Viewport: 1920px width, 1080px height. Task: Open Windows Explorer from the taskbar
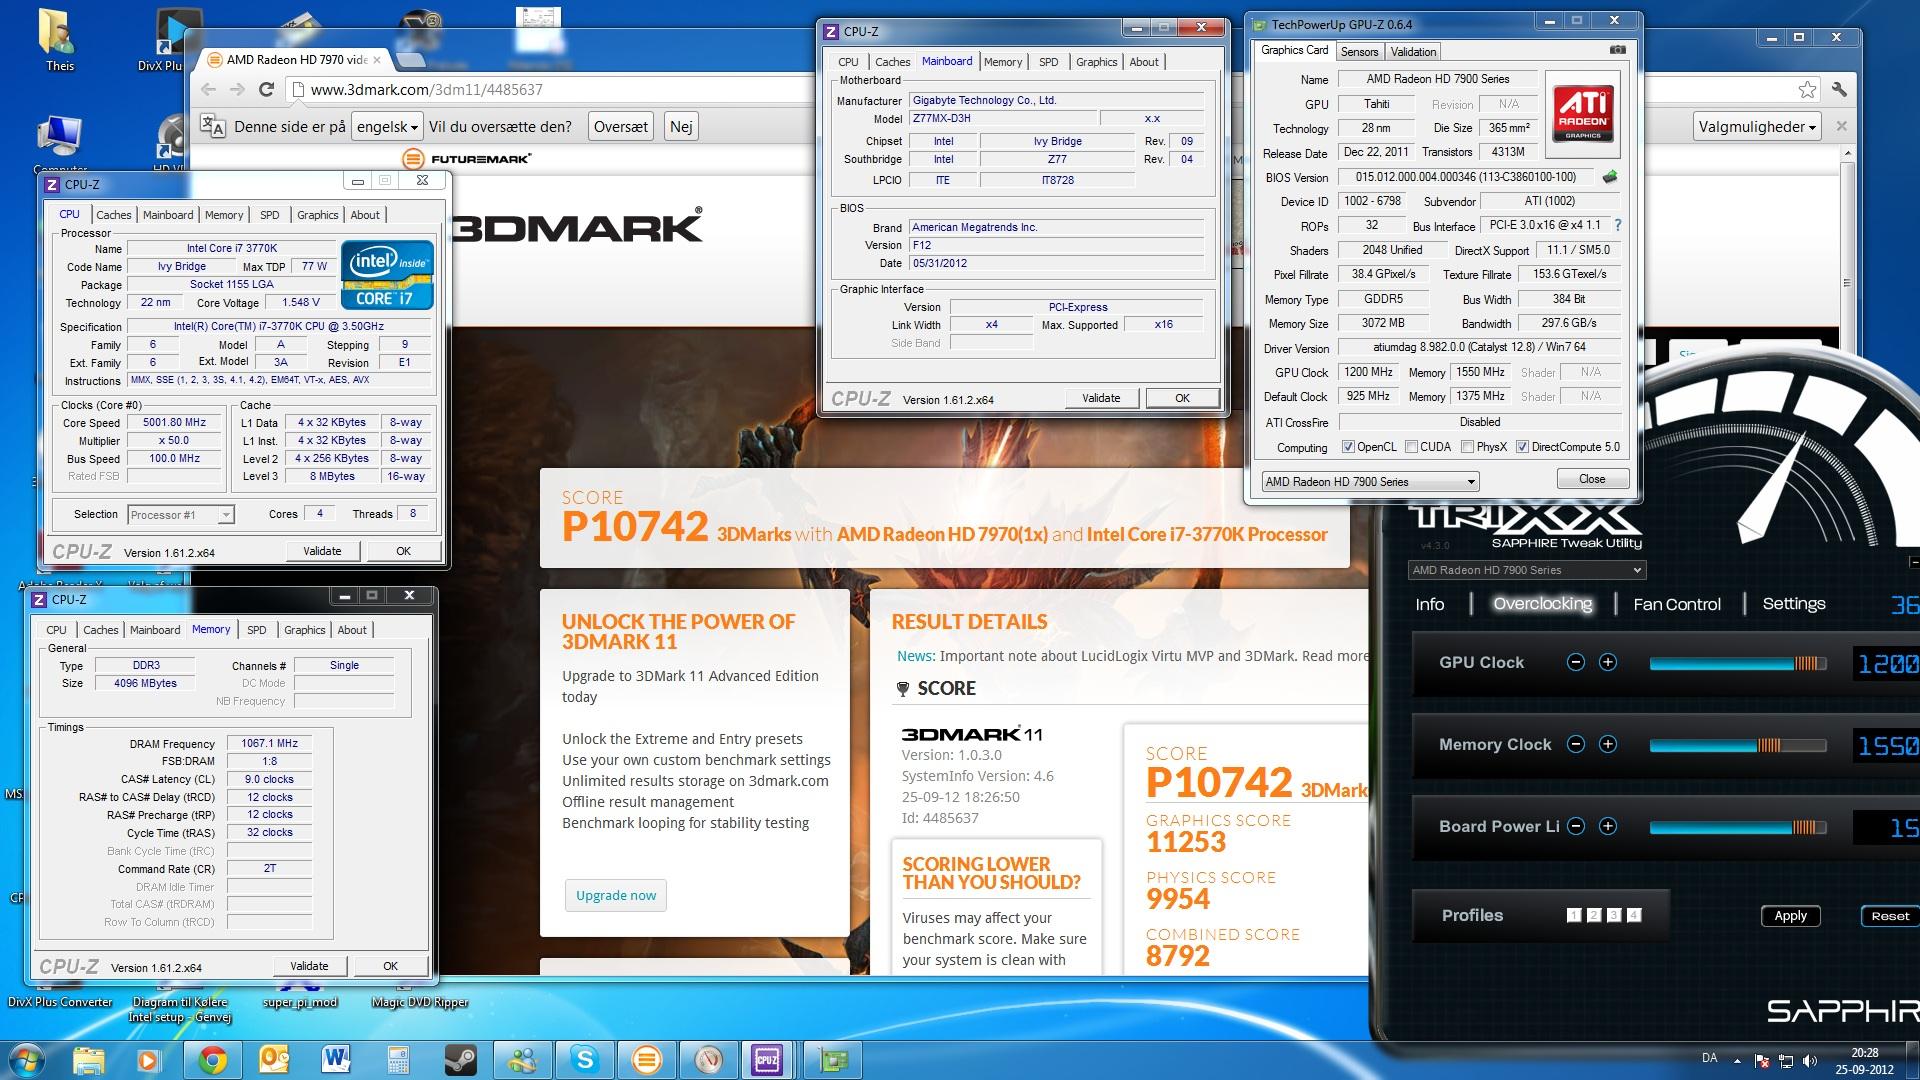click(x=88, y=1059)
